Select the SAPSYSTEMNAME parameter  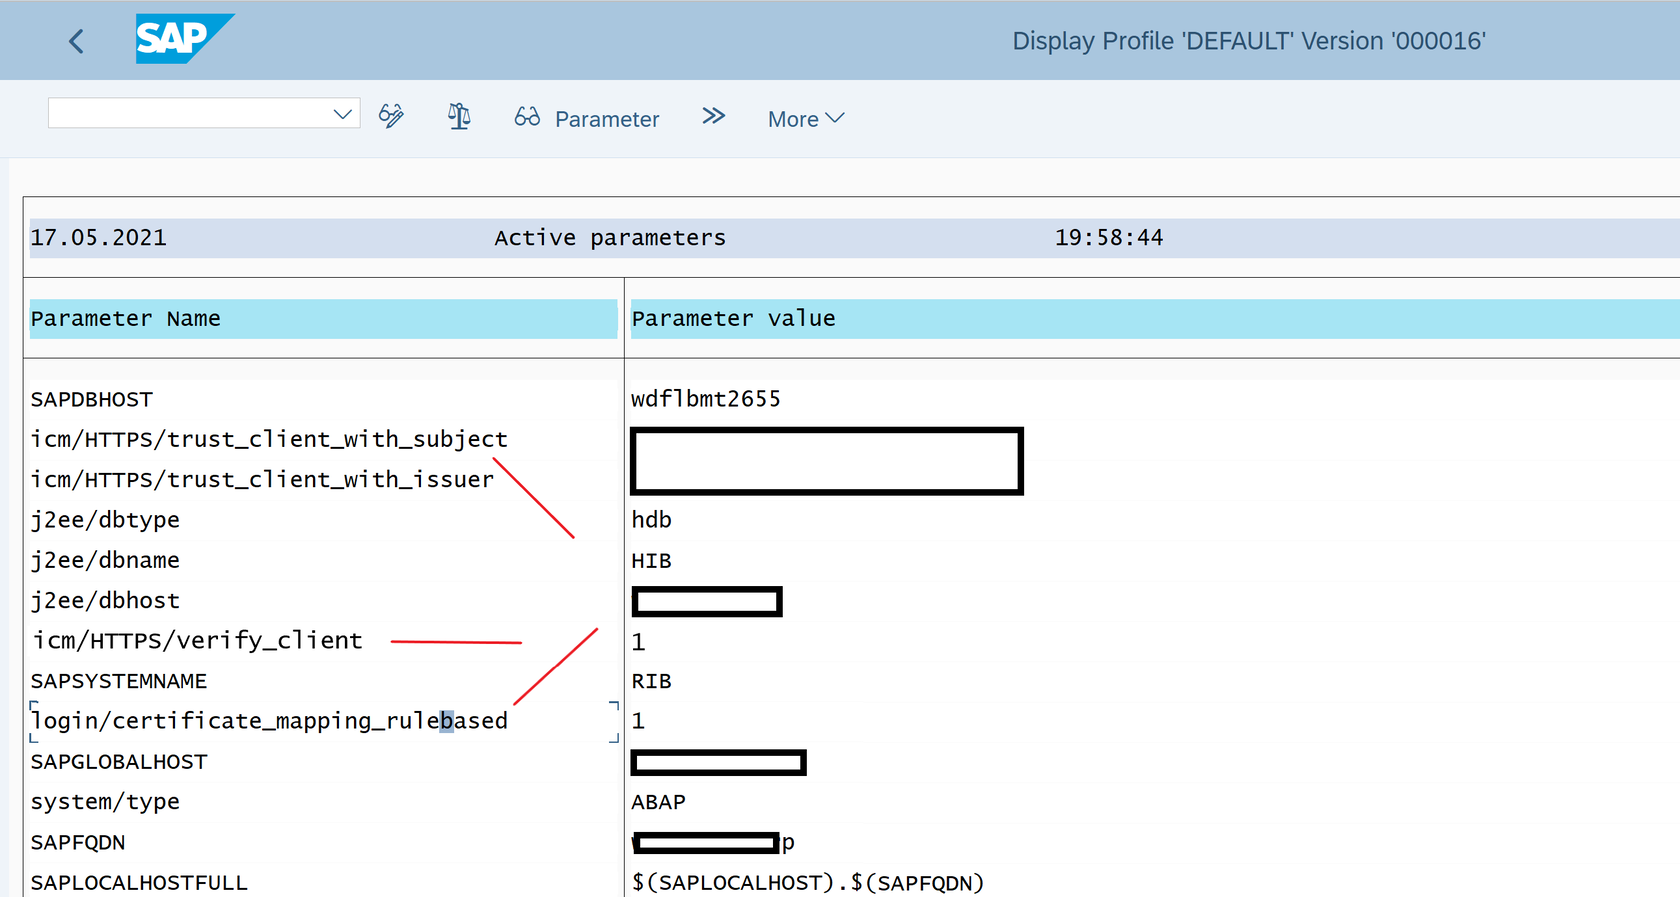click(x=119, y=681)
